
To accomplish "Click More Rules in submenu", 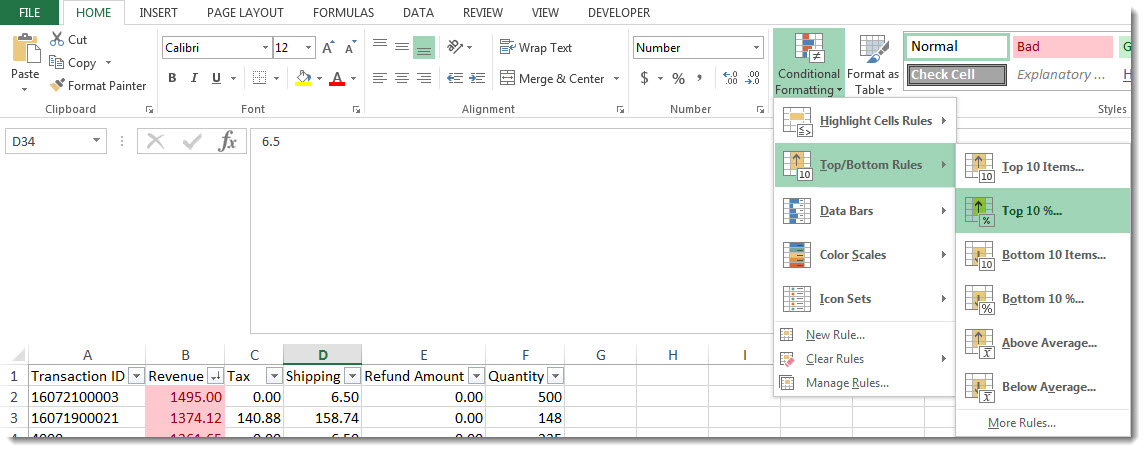I will (x=1042, y=423).
